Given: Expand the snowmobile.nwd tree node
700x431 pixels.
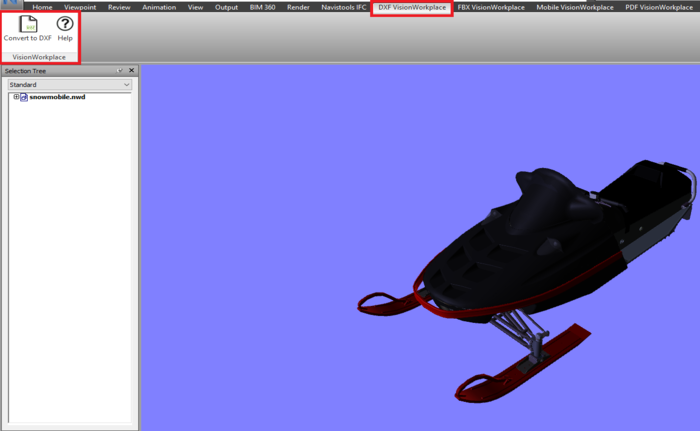Looking at the screenshot, I should tap(16, 96).
